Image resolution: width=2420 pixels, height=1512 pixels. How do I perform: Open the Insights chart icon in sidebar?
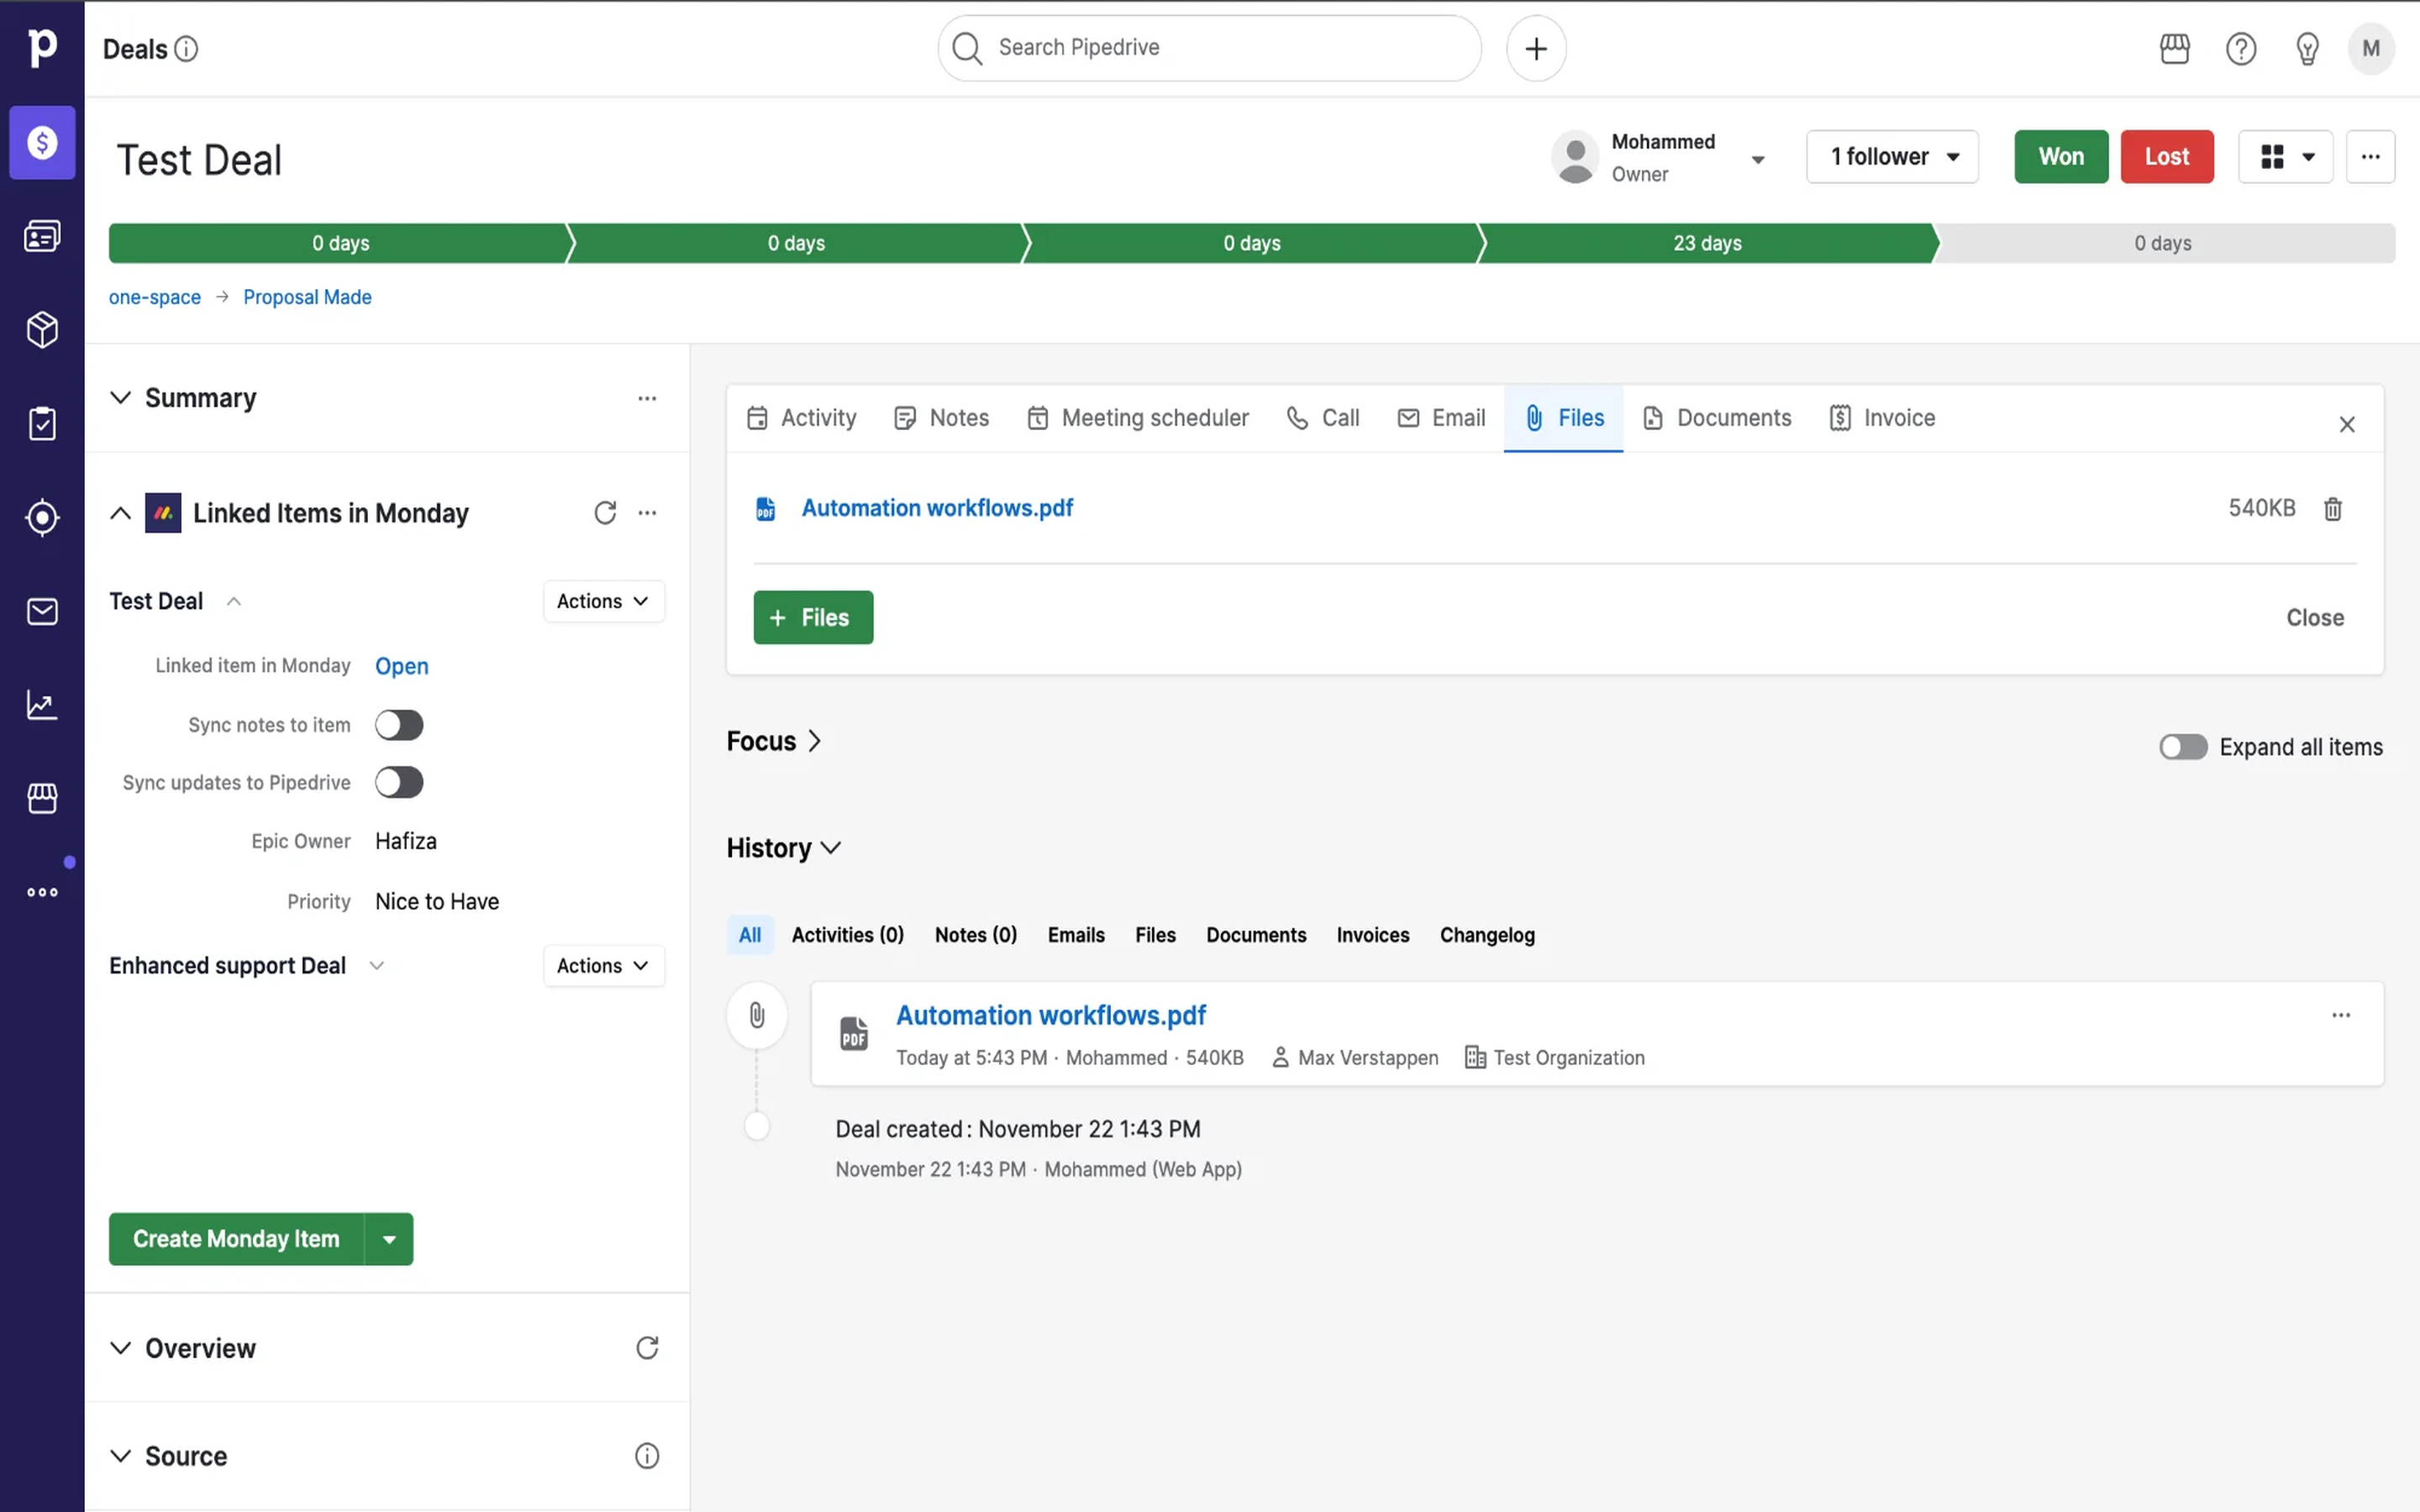(42, 705)
